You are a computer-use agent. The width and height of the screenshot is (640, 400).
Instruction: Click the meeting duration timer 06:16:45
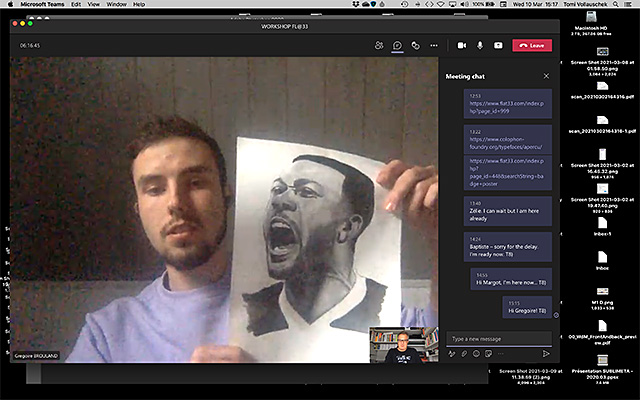30,45
